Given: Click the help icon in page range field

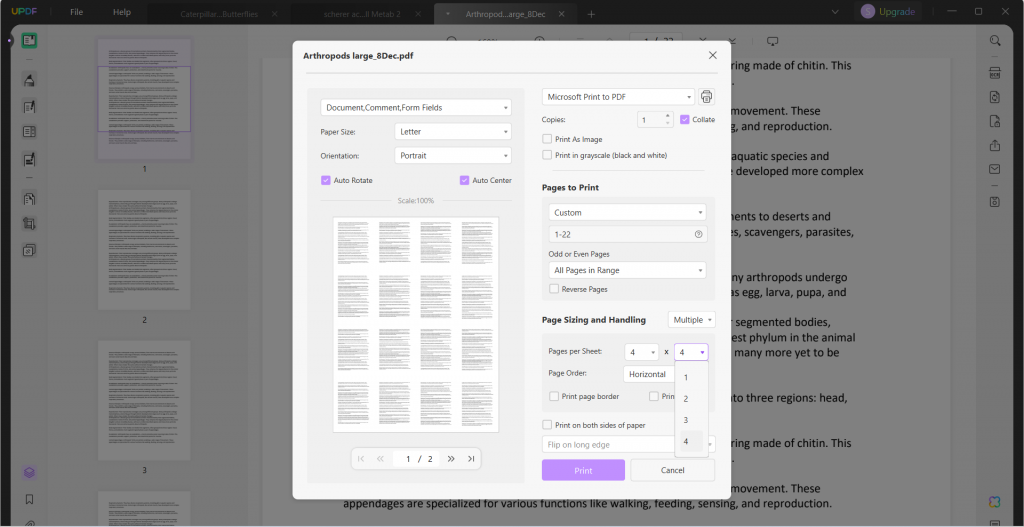Looking at the screenshot, I should point(698,234).
